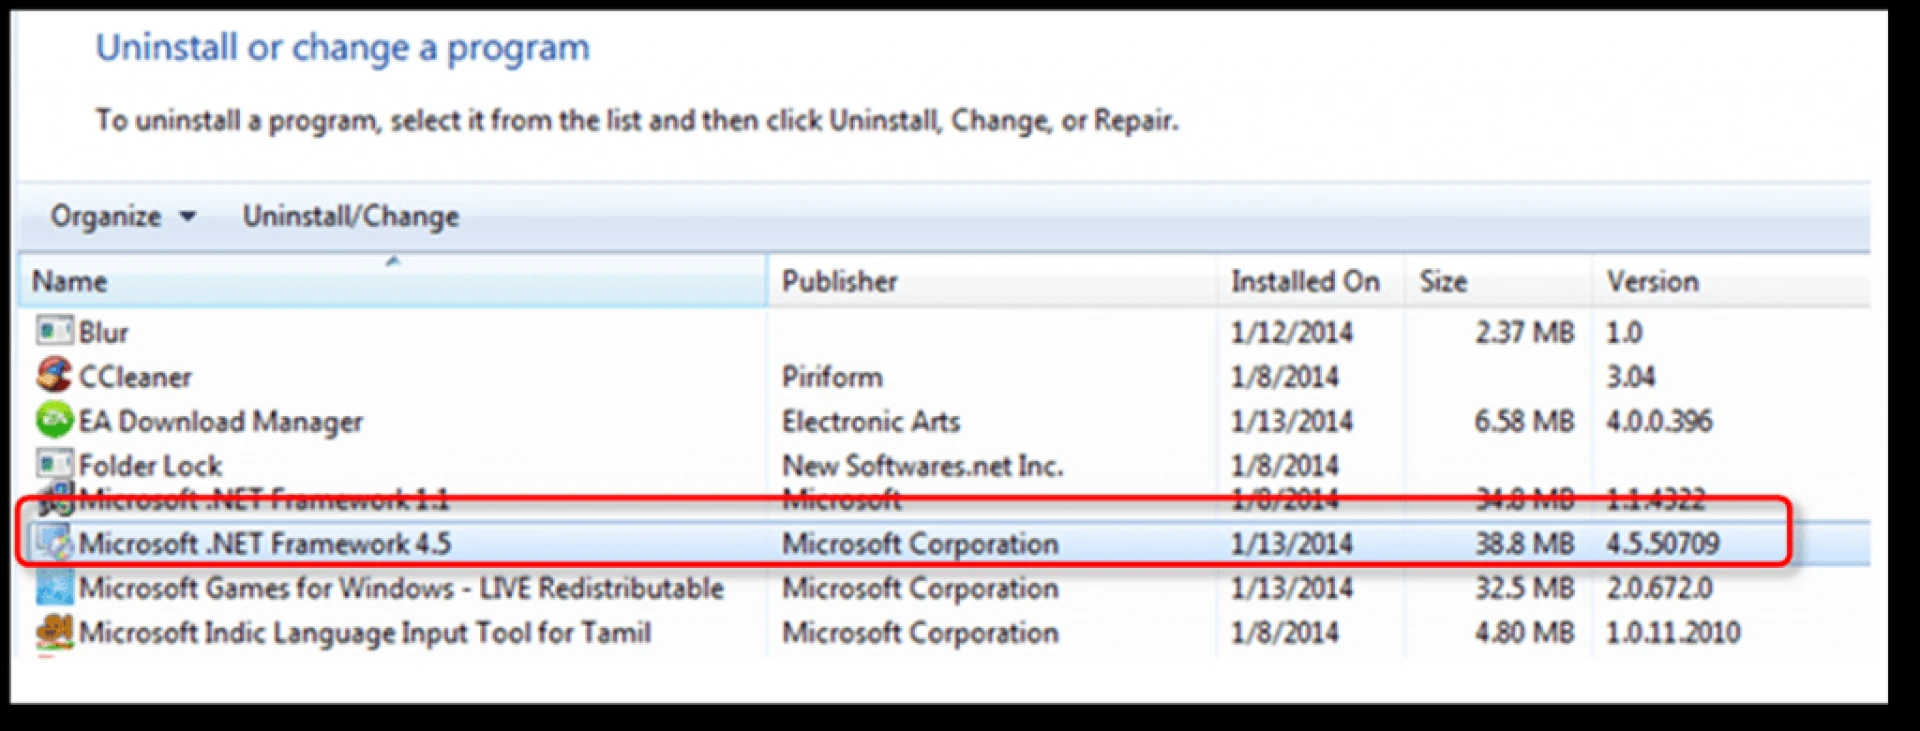The height and width of the screenshot is (731, 1920).
Task: Click the CCleaner program icon
Action: click(54, 375)
